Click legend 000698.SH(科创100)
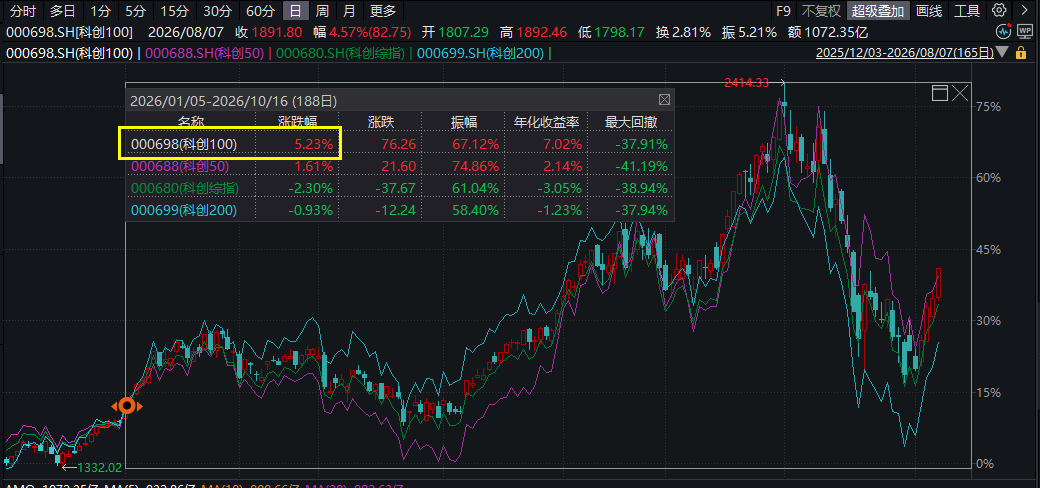 pos(70,53)
